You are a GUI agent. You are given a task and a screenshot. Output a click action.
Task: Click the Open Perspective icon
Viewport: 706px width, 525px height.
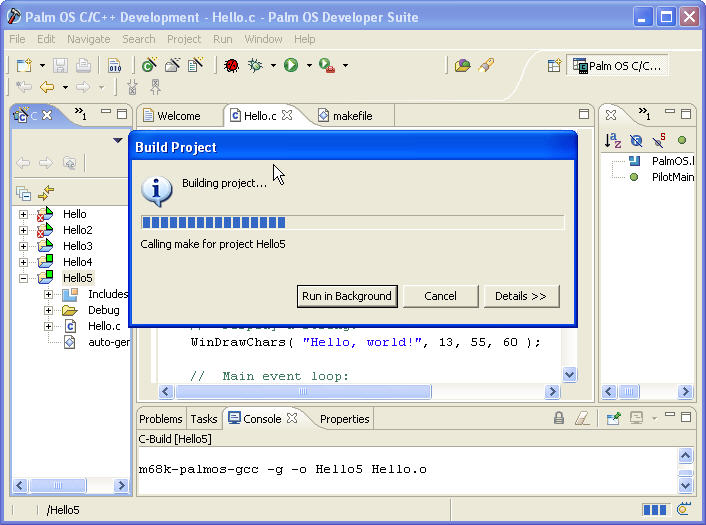[553, 66]
